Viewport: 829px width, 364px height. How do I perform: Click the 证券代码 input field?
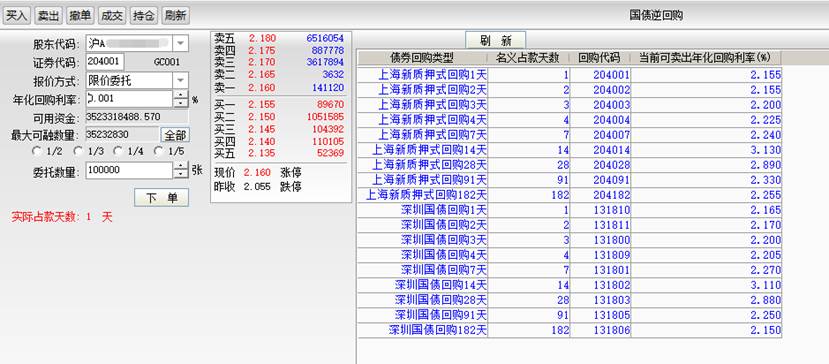(105, 61)
